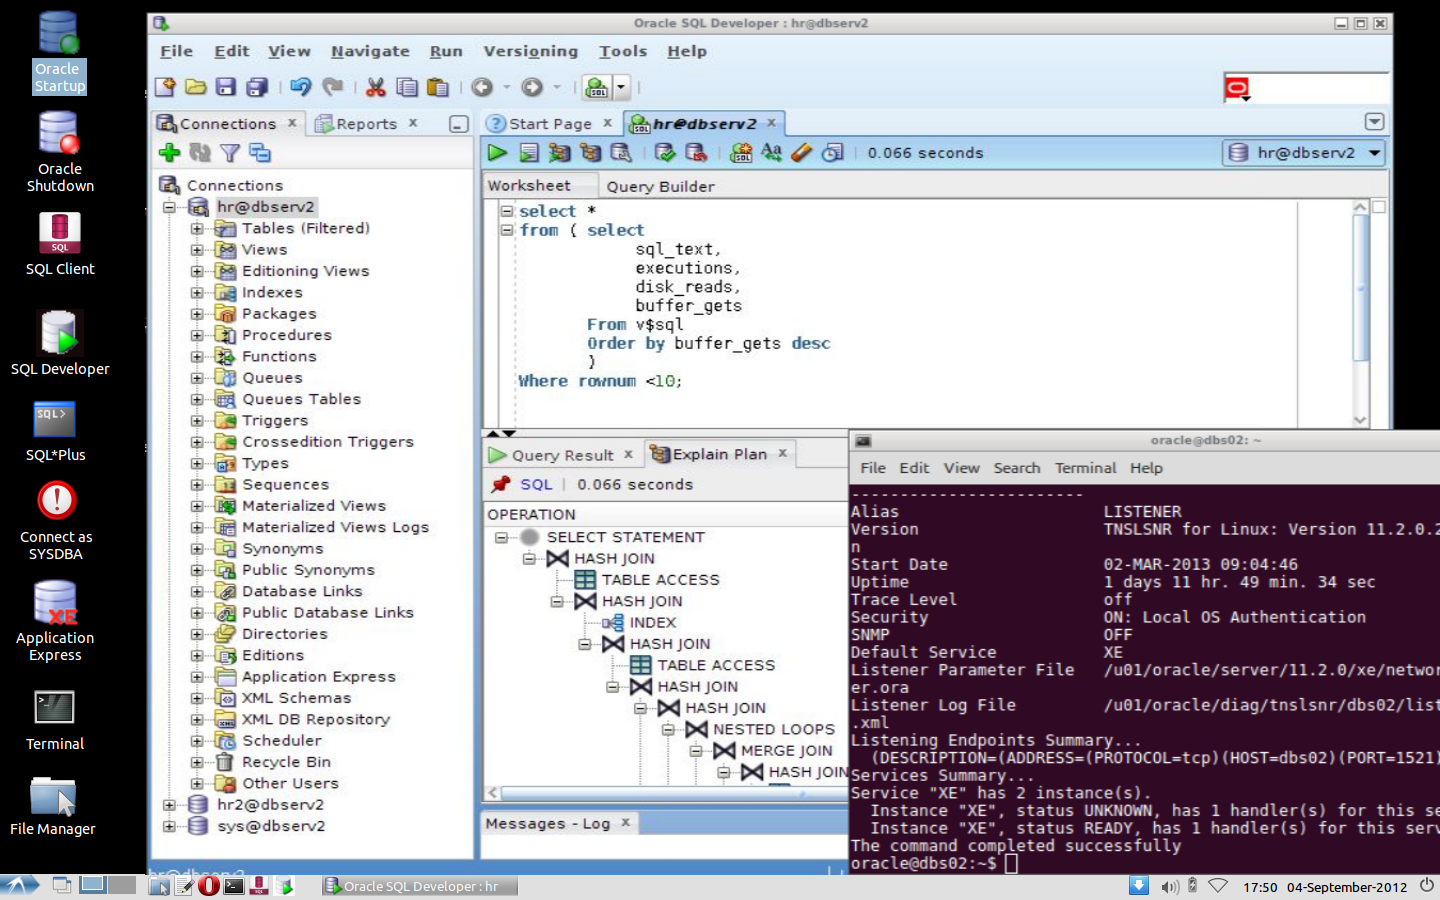Expand the Tables (Filtered) tree node

(197, 229)
